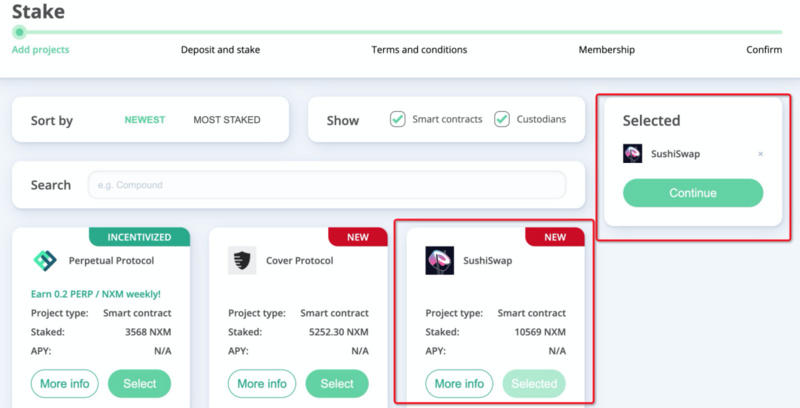Screen dimensions: 800x408
Task: Click the Selected button on SushiSwap card
Action: [x=534, y=383]
